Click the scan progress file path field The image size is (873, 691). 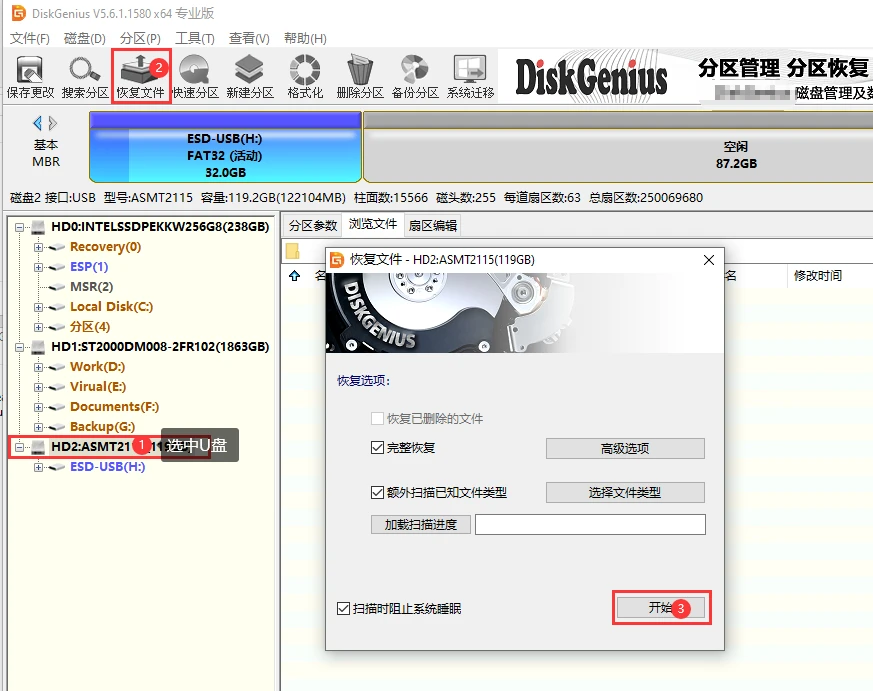pyautogui.click(x=590, y=525)
